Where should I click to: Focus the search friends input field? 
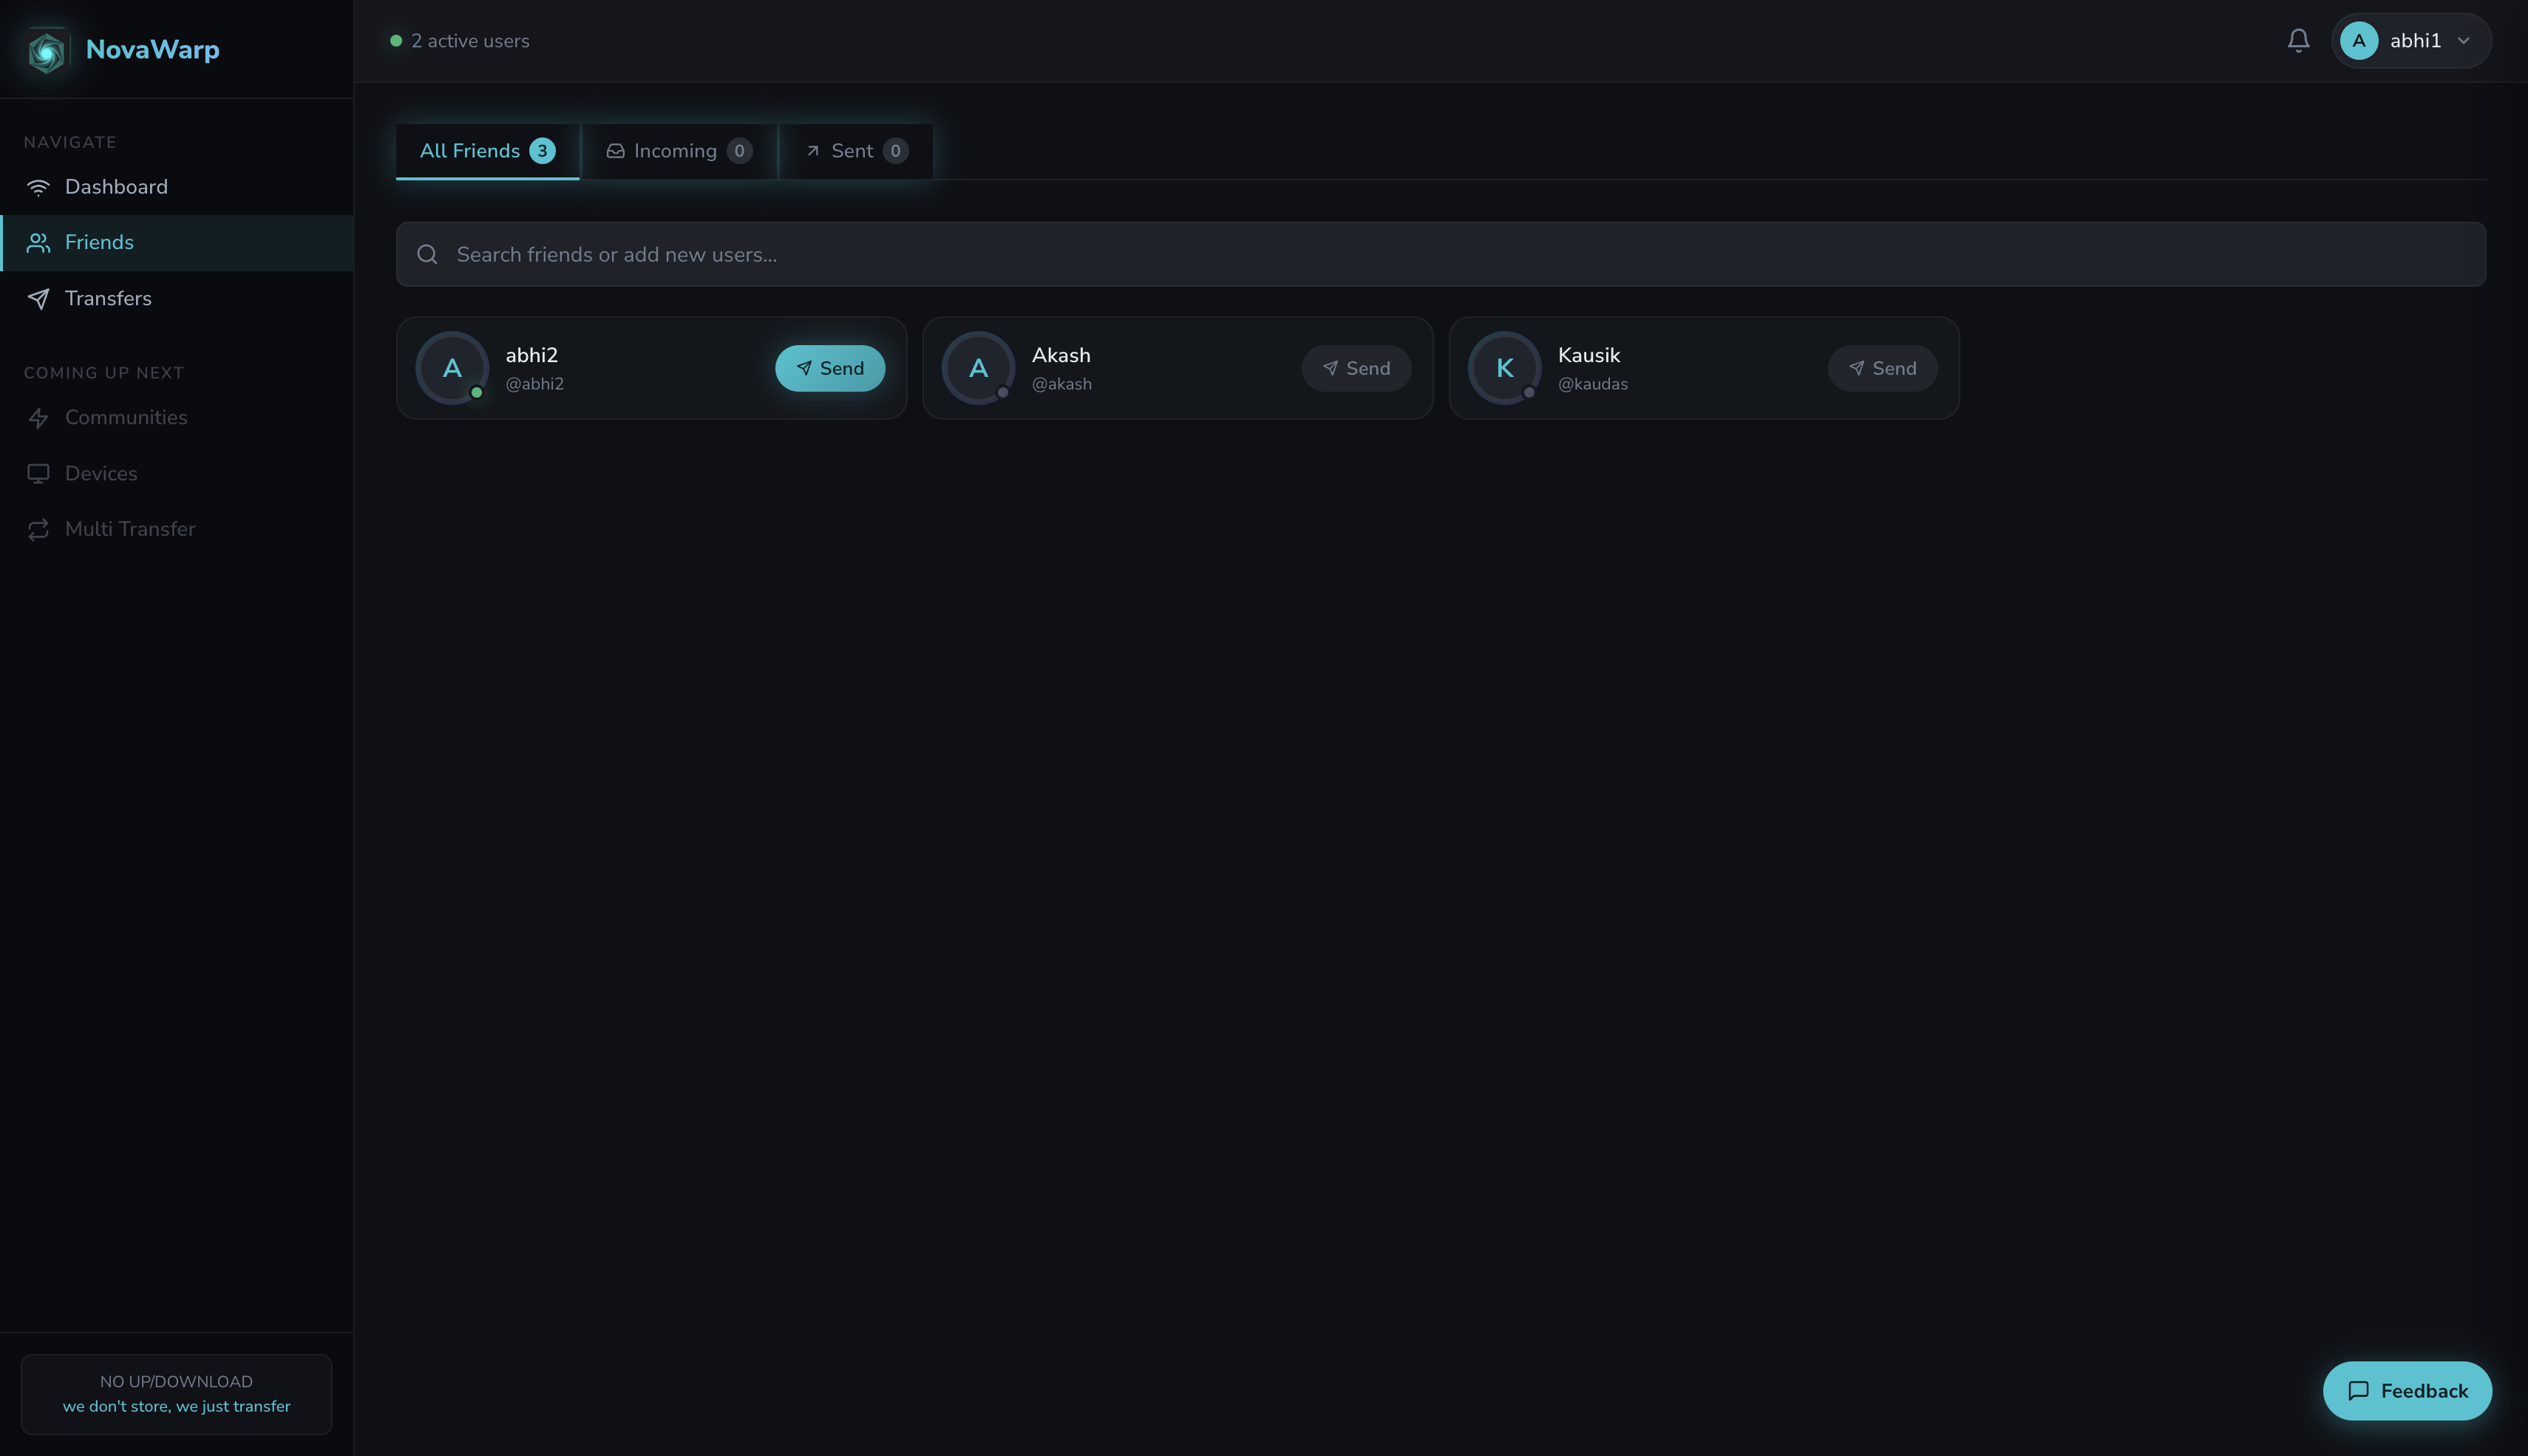pyautogui.click(x=1440, y=255)
